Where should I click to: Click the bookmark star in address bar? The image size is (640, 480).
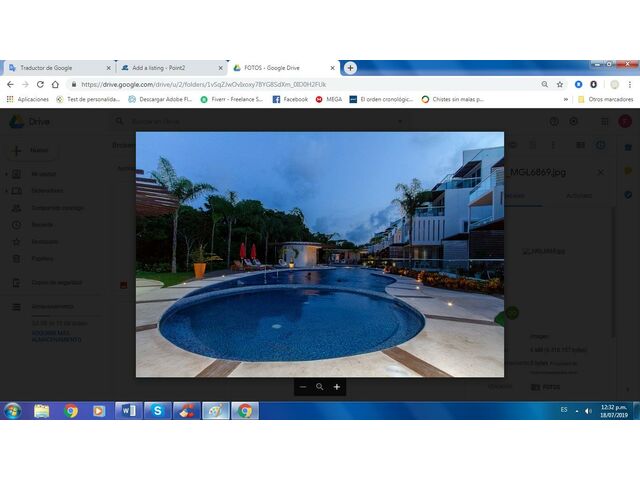(560, 85)
